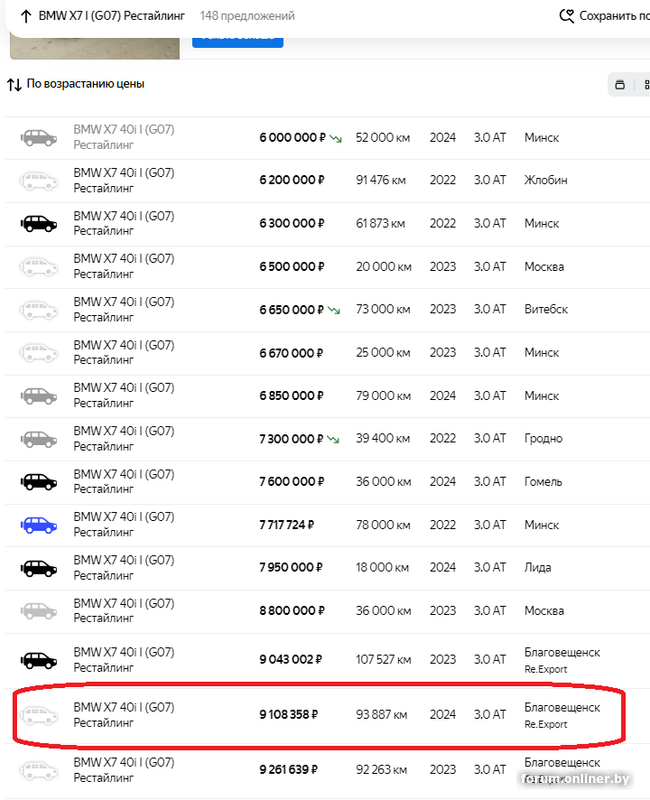Click the BMW X7 I (G07) Рестайлинг header title
The height and width of the screenshot is (800, 650).
pyautogui.click(x=112, y=16)
